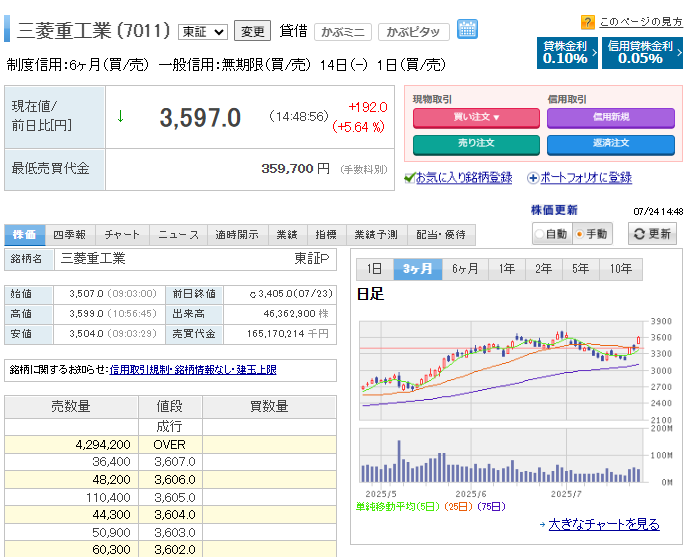Viewport: 693px width, 557px height.
Task: Click the かぶピタッ button
Action: pyautogui.click(x=414, y=32)
